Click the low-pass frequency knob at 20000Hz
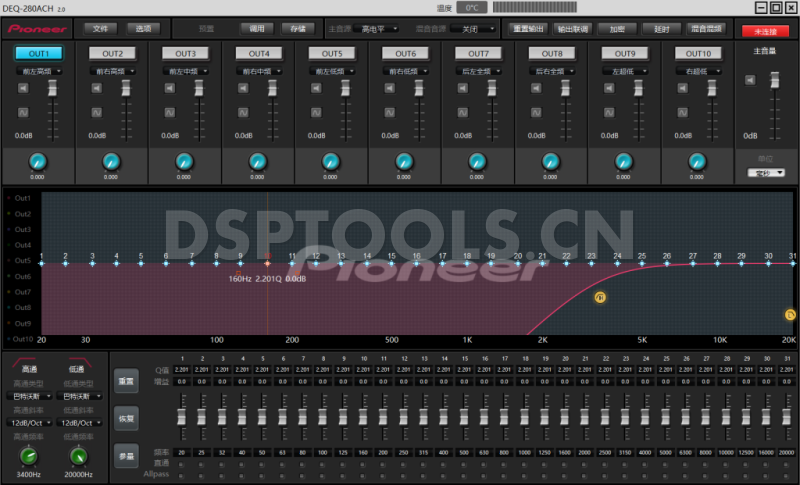This screenshot has height=485, width=800. (x=77, y=455)
